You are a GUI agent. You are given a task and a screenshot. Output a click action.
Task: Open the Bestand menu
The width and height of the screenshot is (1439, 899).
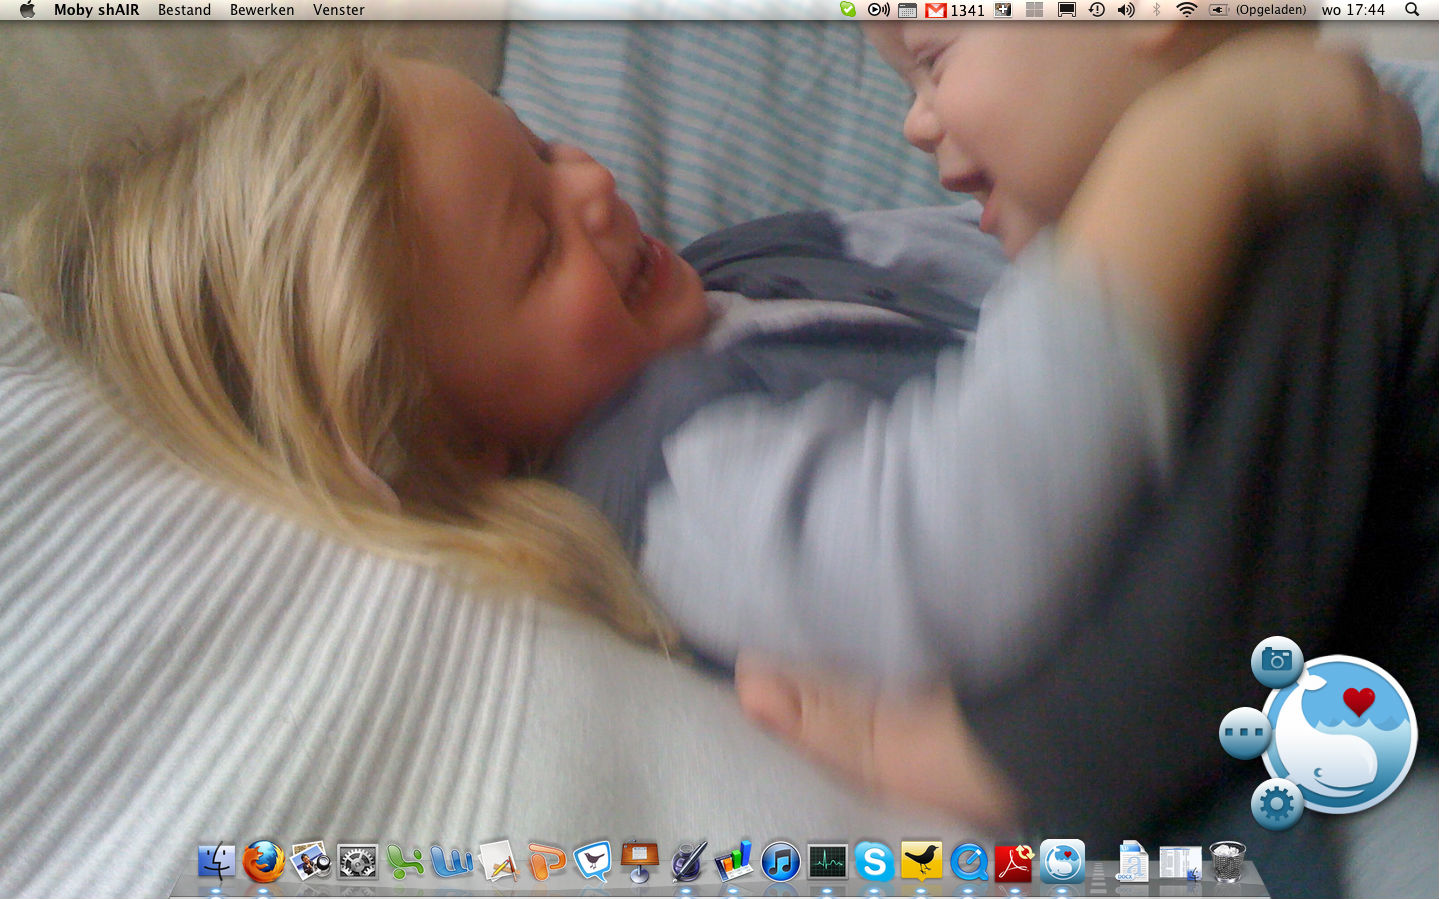coord(184,10)
